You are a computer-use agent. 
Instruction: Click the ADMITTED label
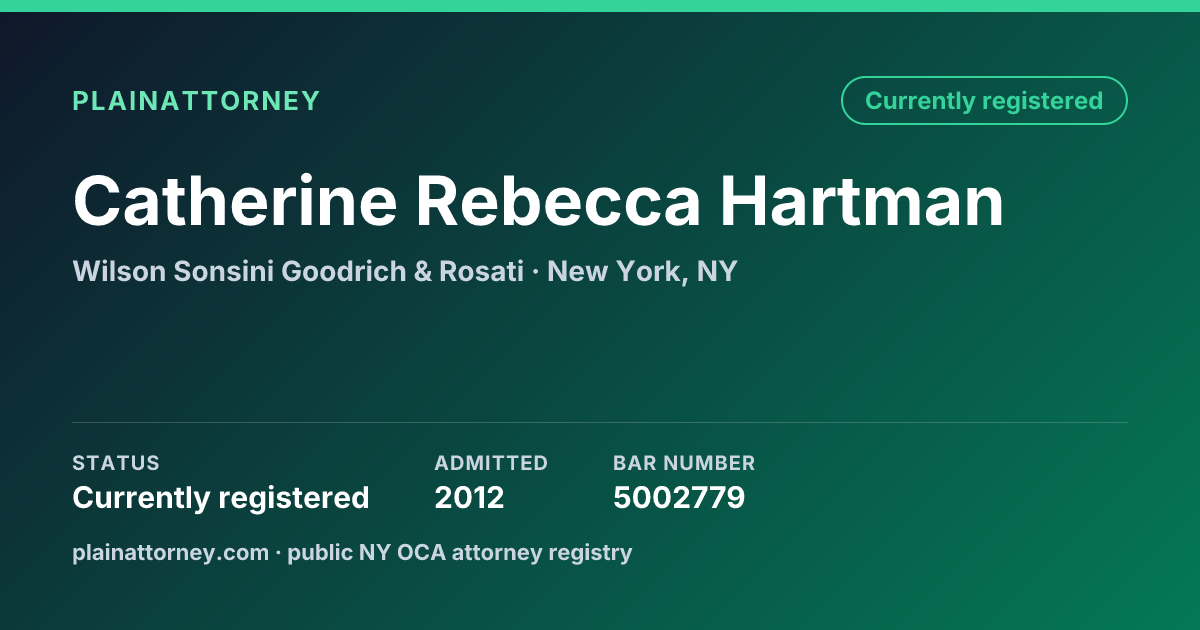coord(491,463)
